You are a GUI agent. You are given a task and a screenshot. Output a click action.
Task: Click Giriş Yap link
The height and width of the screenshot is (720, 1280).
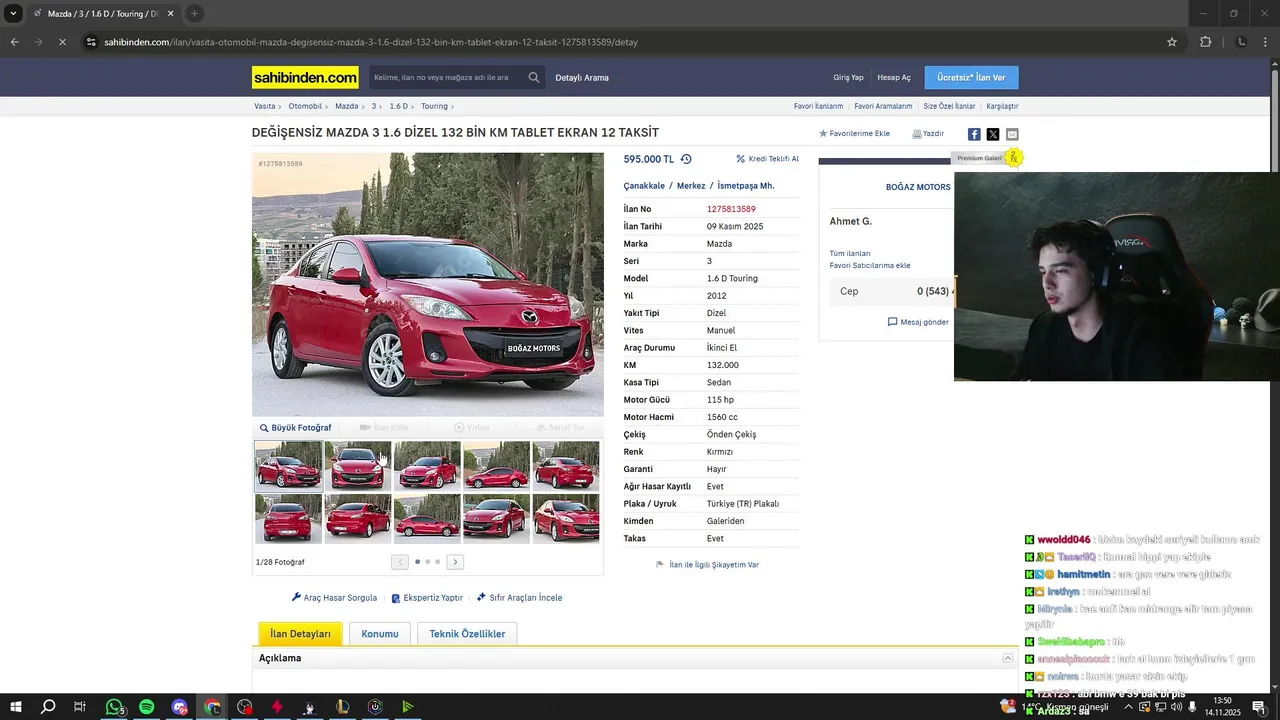pyautogui.click(x=848, y=77)
